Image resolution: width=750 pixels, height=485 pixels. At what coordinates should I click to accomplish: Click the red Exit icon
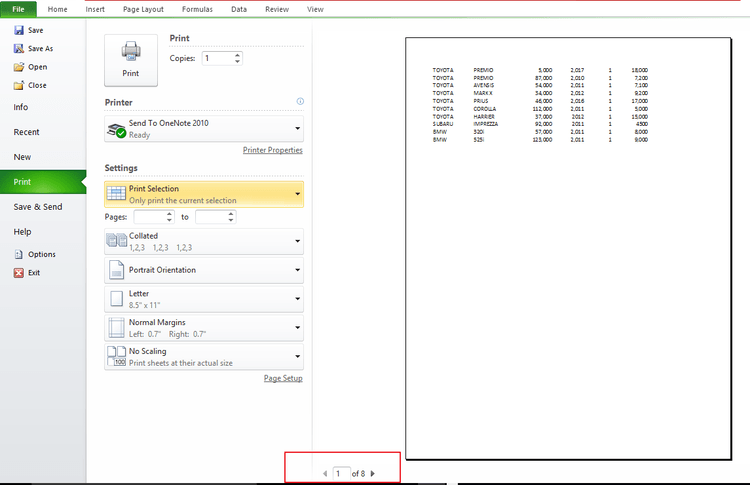click(19, 273)
